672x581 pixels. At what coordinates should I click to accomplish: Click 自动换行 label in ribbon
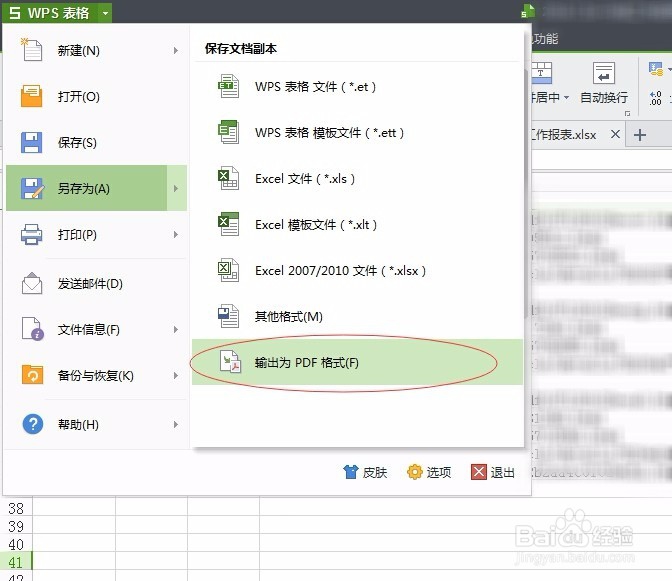[603, 98]
